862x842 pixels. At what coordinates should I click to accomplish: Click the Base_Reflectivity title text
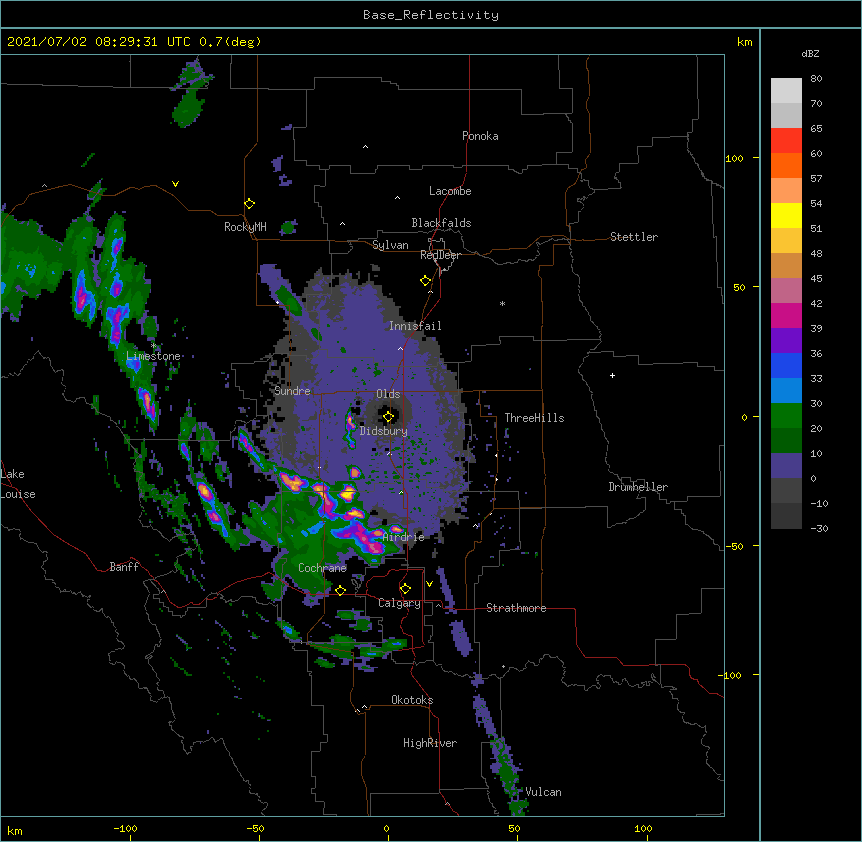pos(430,15)
